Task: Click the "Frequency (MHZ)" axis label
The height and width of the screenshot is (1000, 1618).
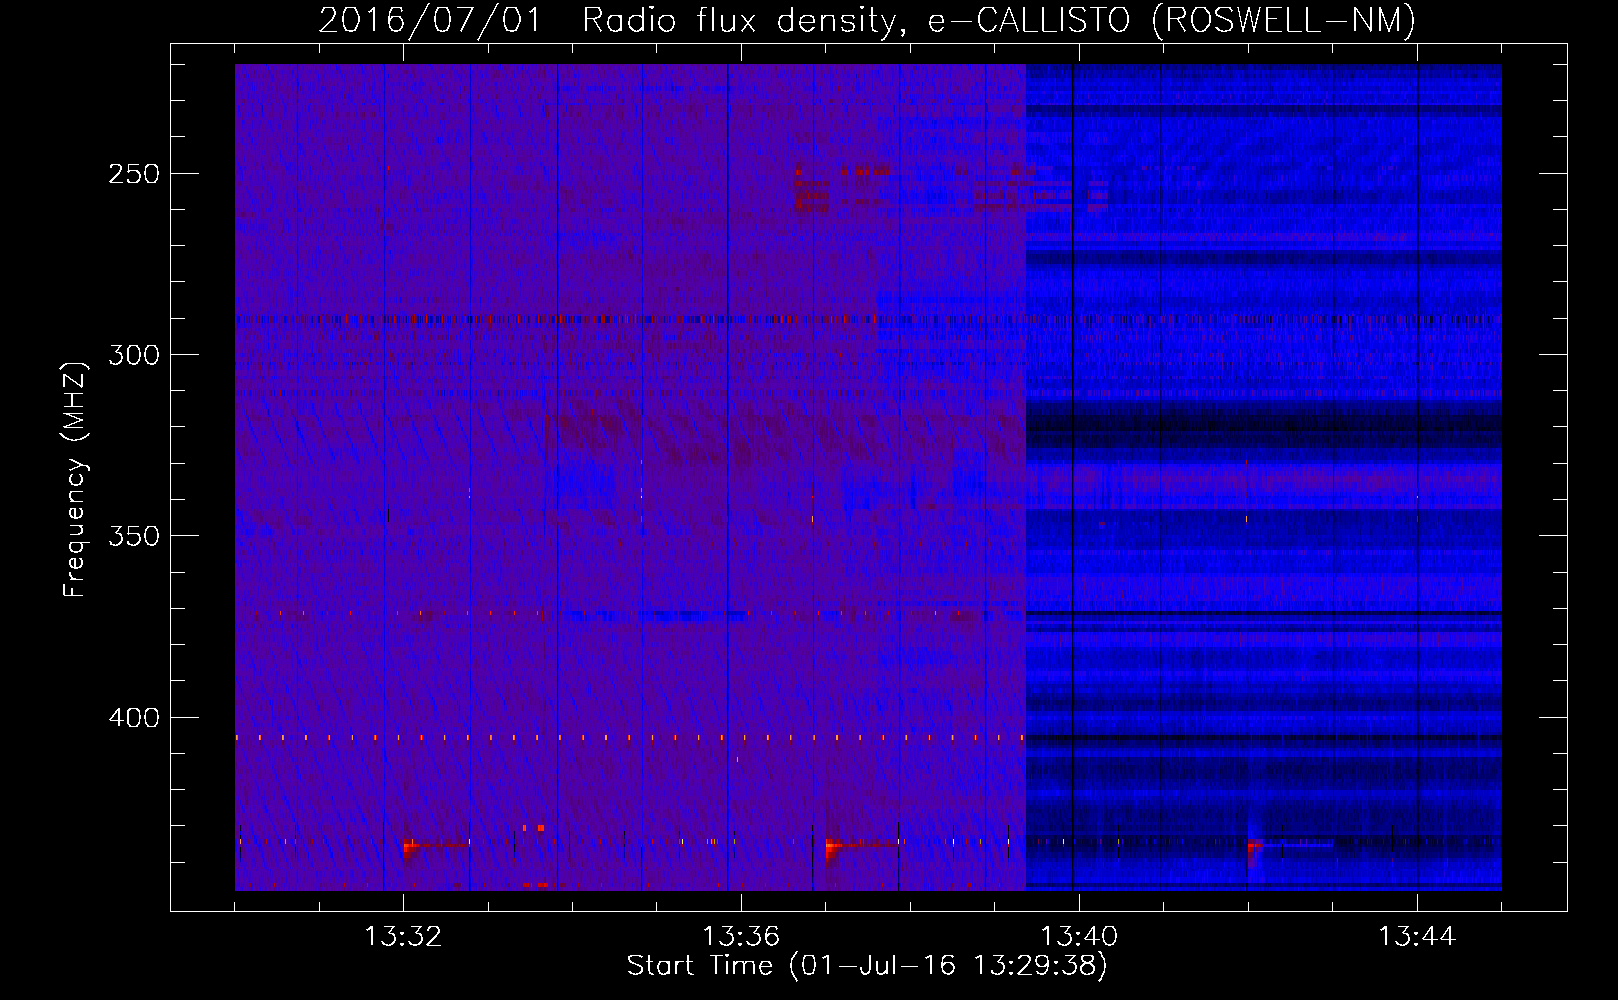Action: (75, 479)
